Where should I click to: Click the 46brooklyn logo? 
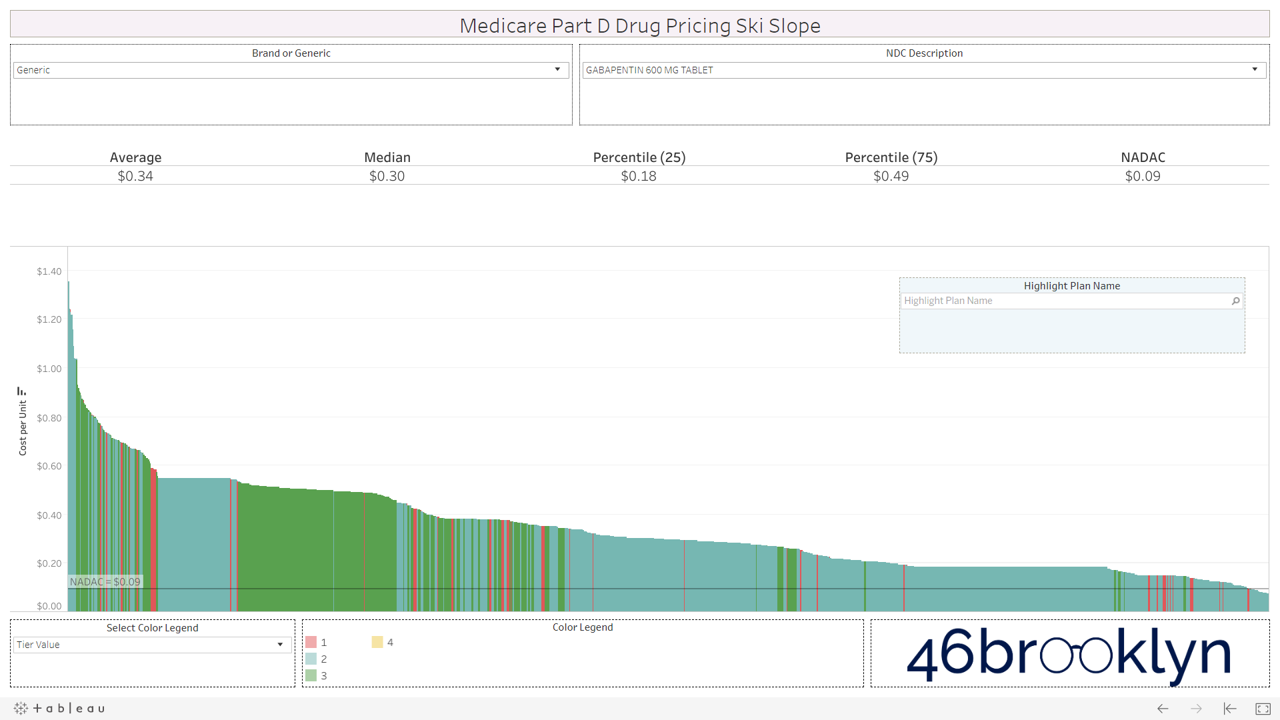[1068, 655]
